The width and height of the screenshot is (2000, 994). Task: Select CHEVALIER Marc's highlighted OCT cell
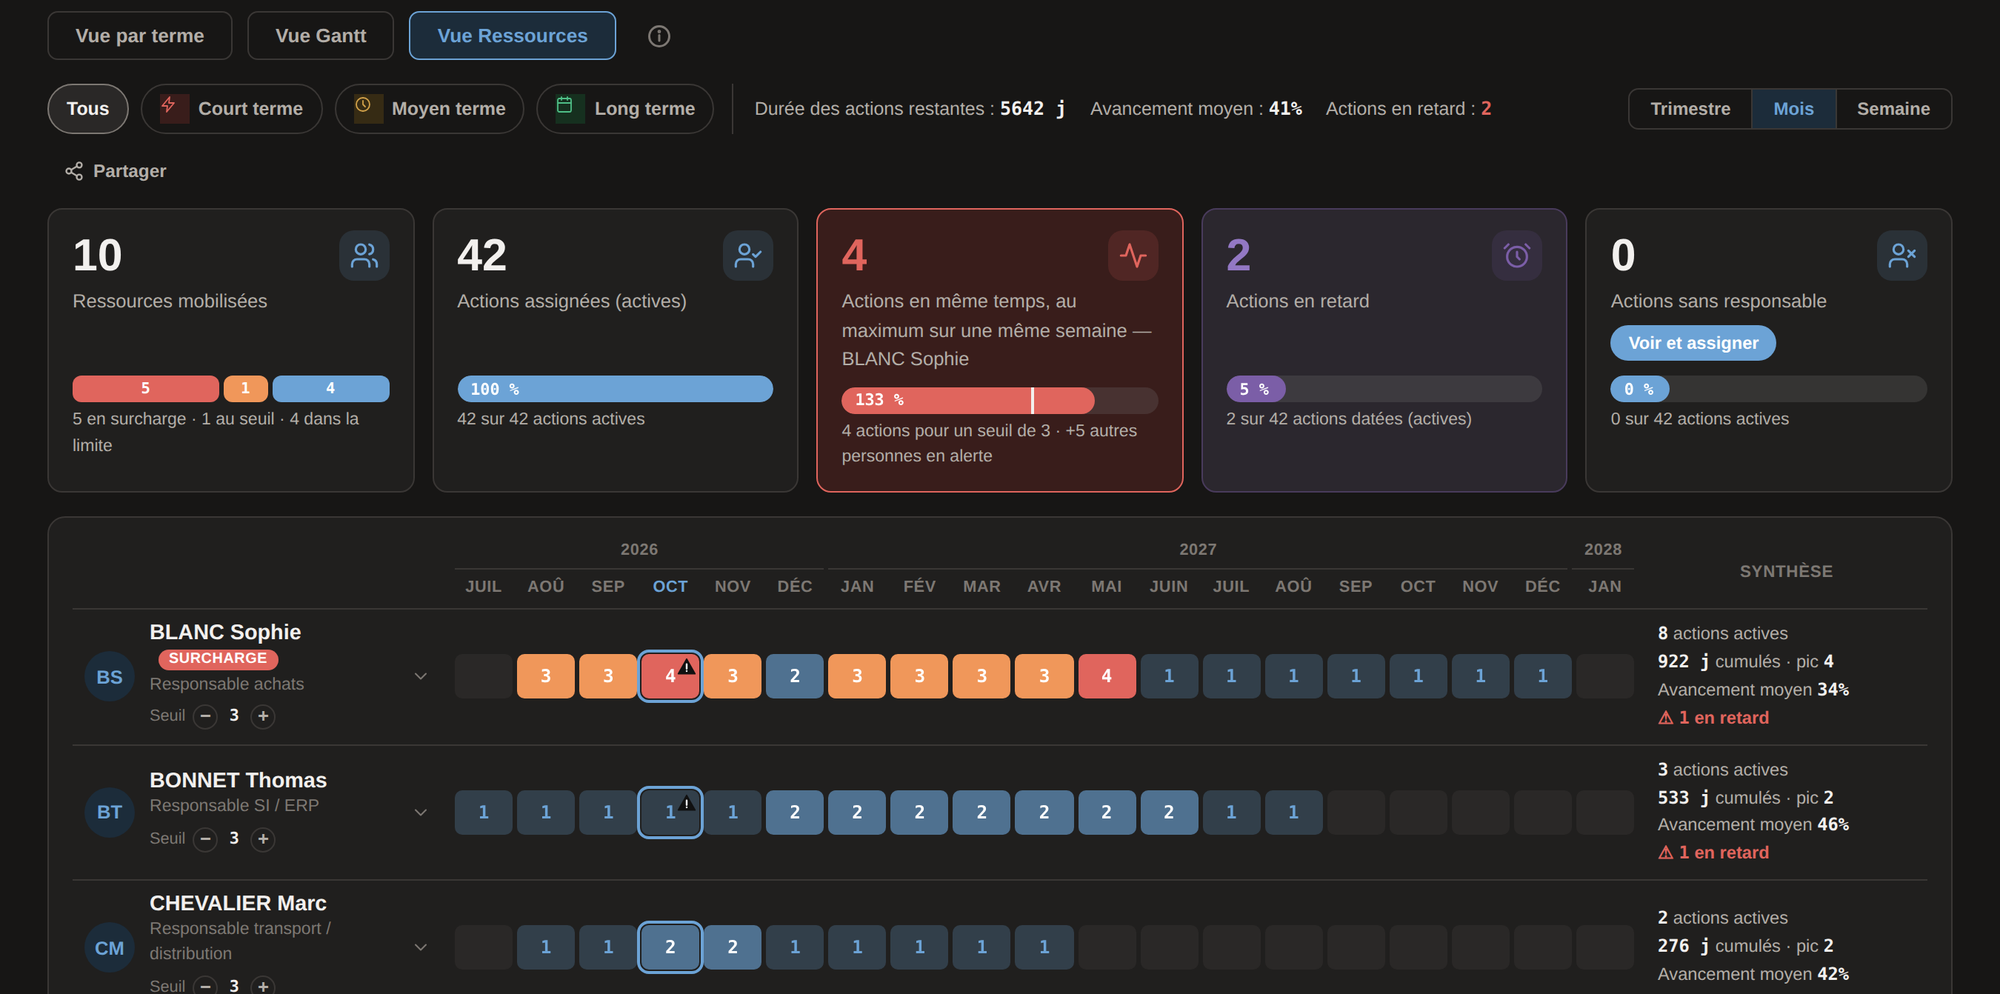click(x=670, y=948)
